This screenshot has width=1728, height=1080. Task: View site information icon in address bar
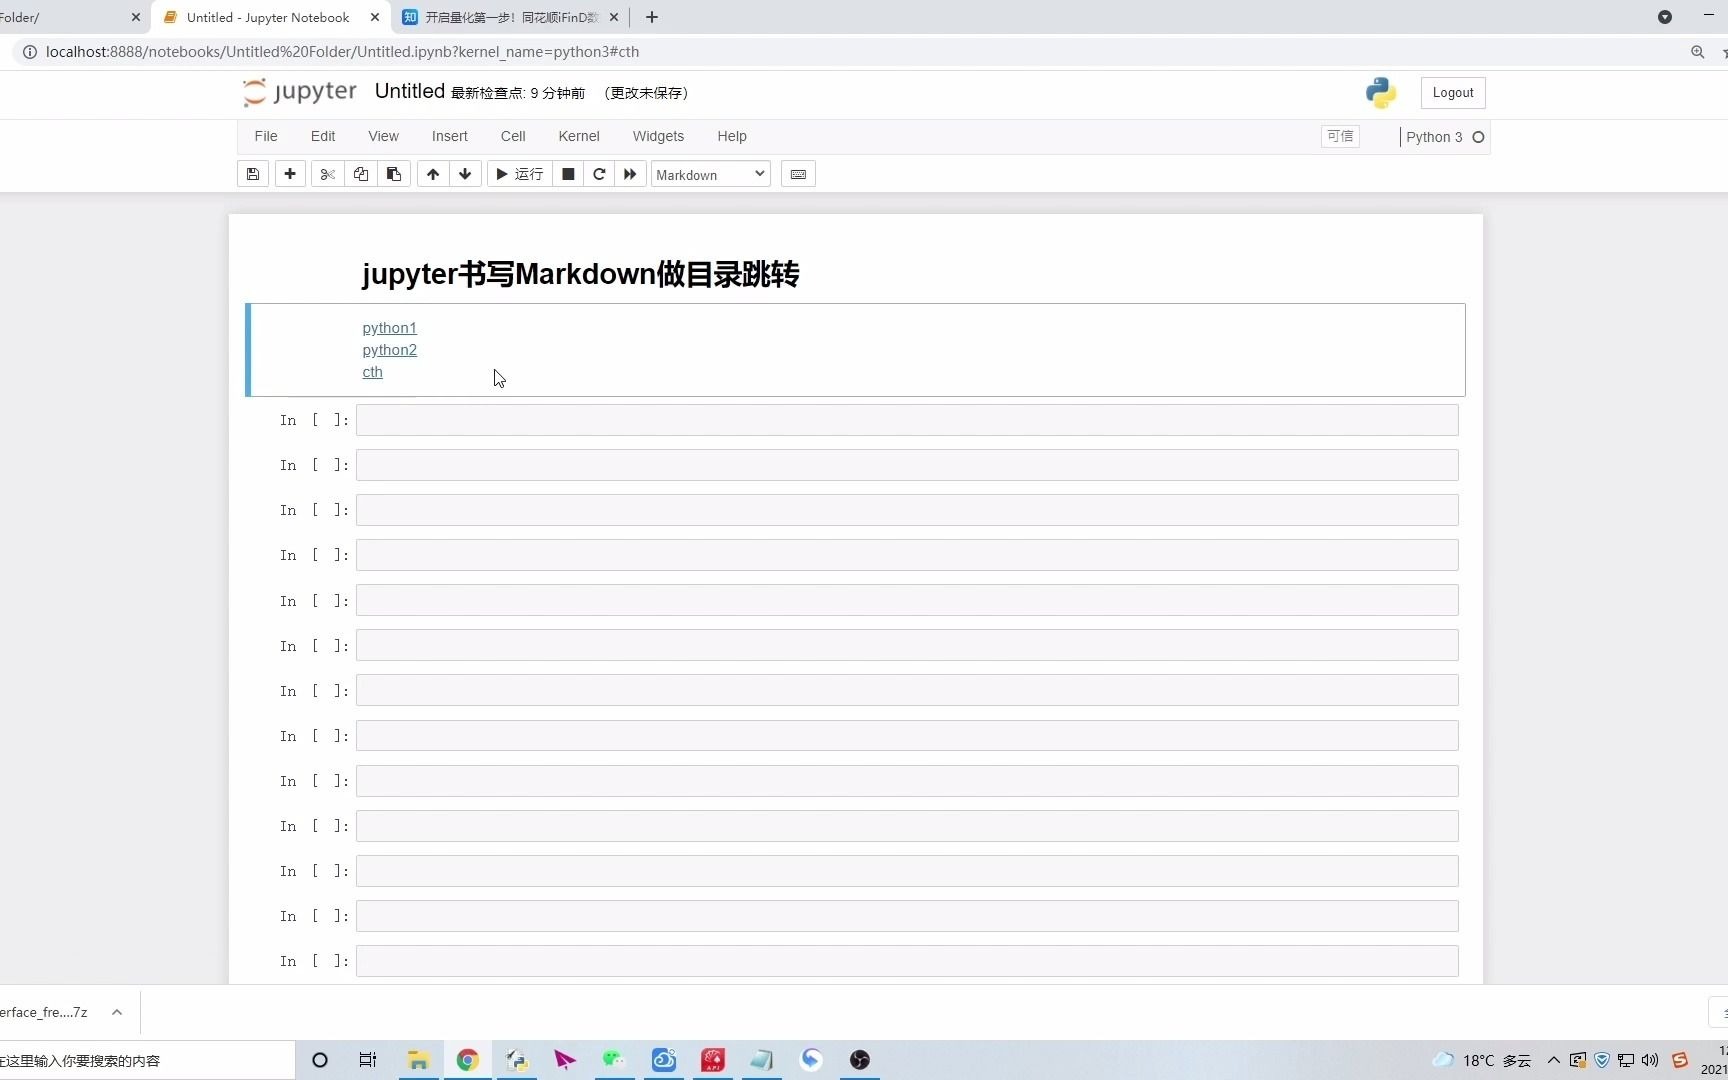click(x=29, y=52)
